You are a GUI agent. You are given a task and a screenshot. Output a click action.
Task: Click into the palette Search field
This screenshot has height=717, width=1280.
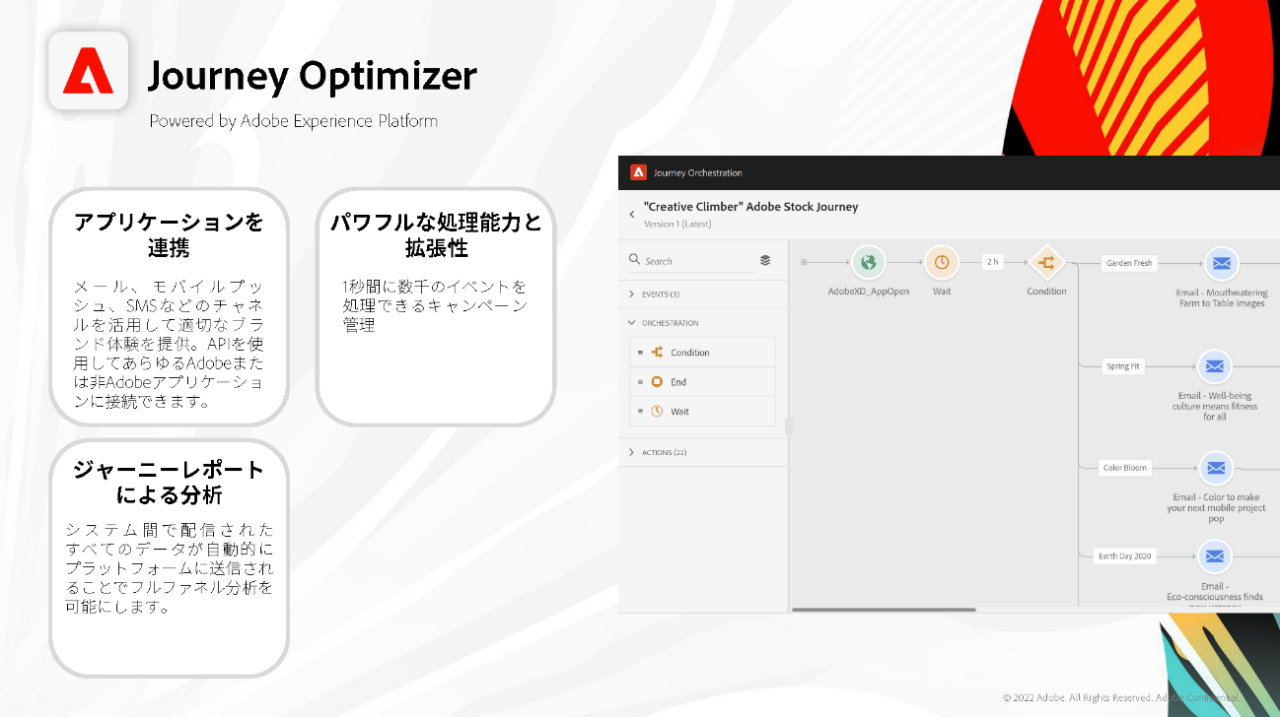(x=695, y=261)
